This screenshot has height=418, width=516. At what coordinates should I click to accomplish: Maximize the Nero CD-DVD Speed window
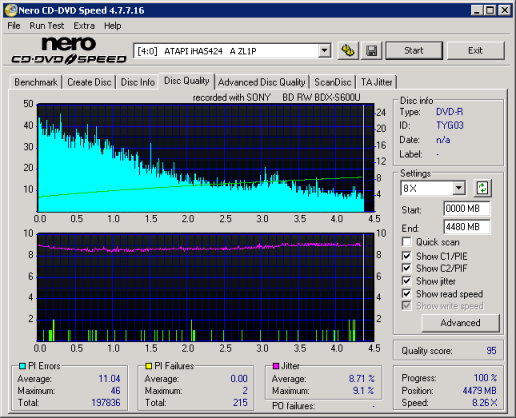point(490,10)
